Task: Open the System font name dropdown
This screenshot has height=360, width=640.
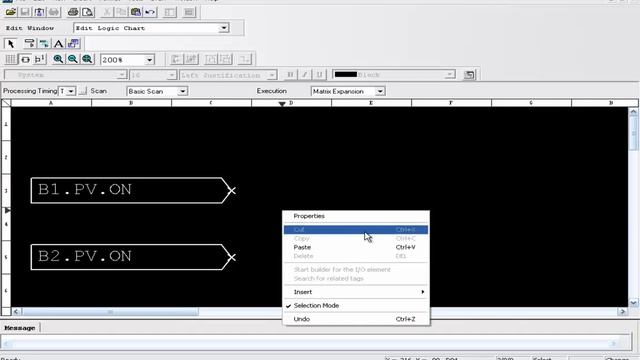Action: 121,75
